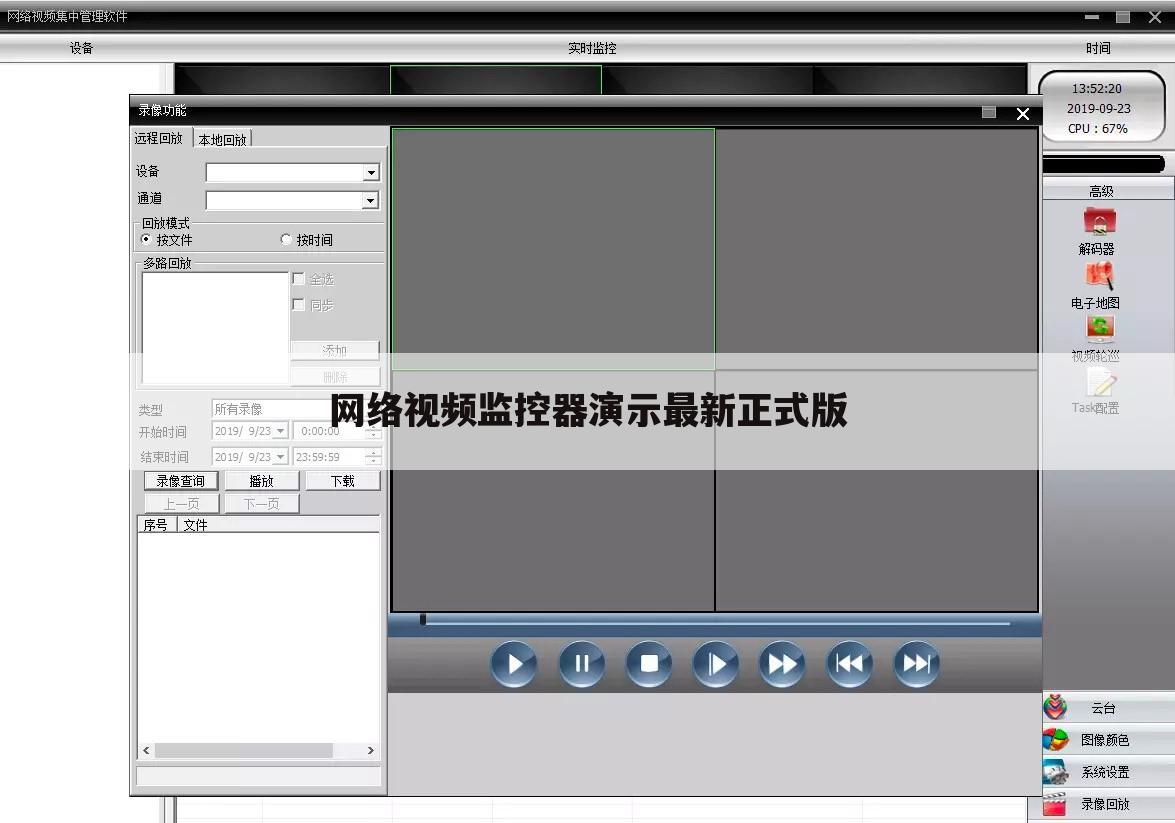Click the PTZ (云台) icon
Screen dimensions: 1175x823
click(1055, 707)
